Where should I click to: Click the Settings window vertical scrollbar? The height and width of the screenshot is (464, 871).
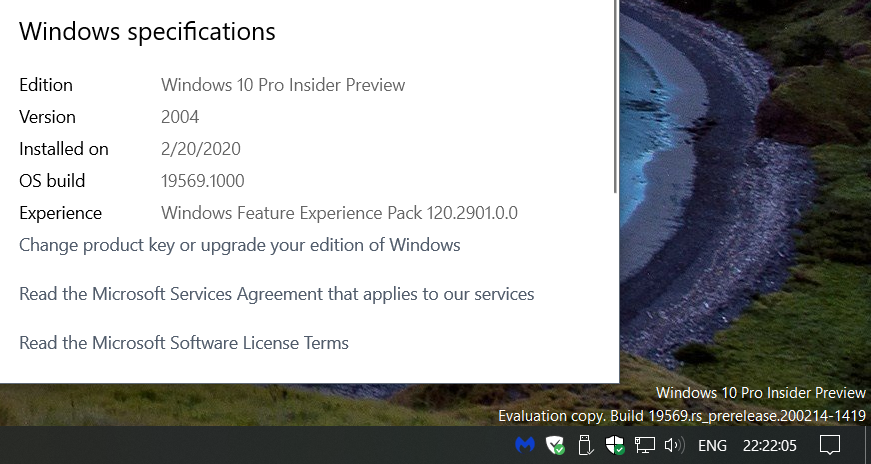pos(615,96)
